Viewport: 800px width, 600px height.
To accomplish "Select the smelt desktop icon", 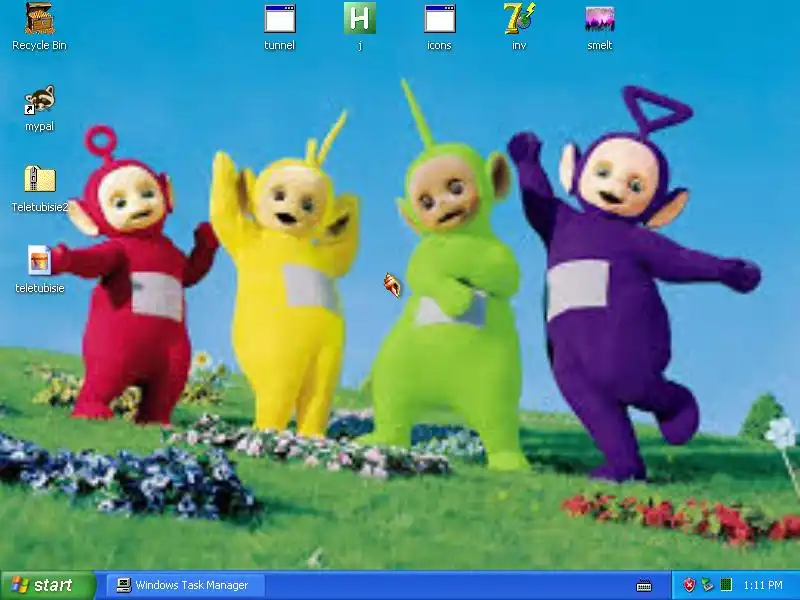I will 599,18.
